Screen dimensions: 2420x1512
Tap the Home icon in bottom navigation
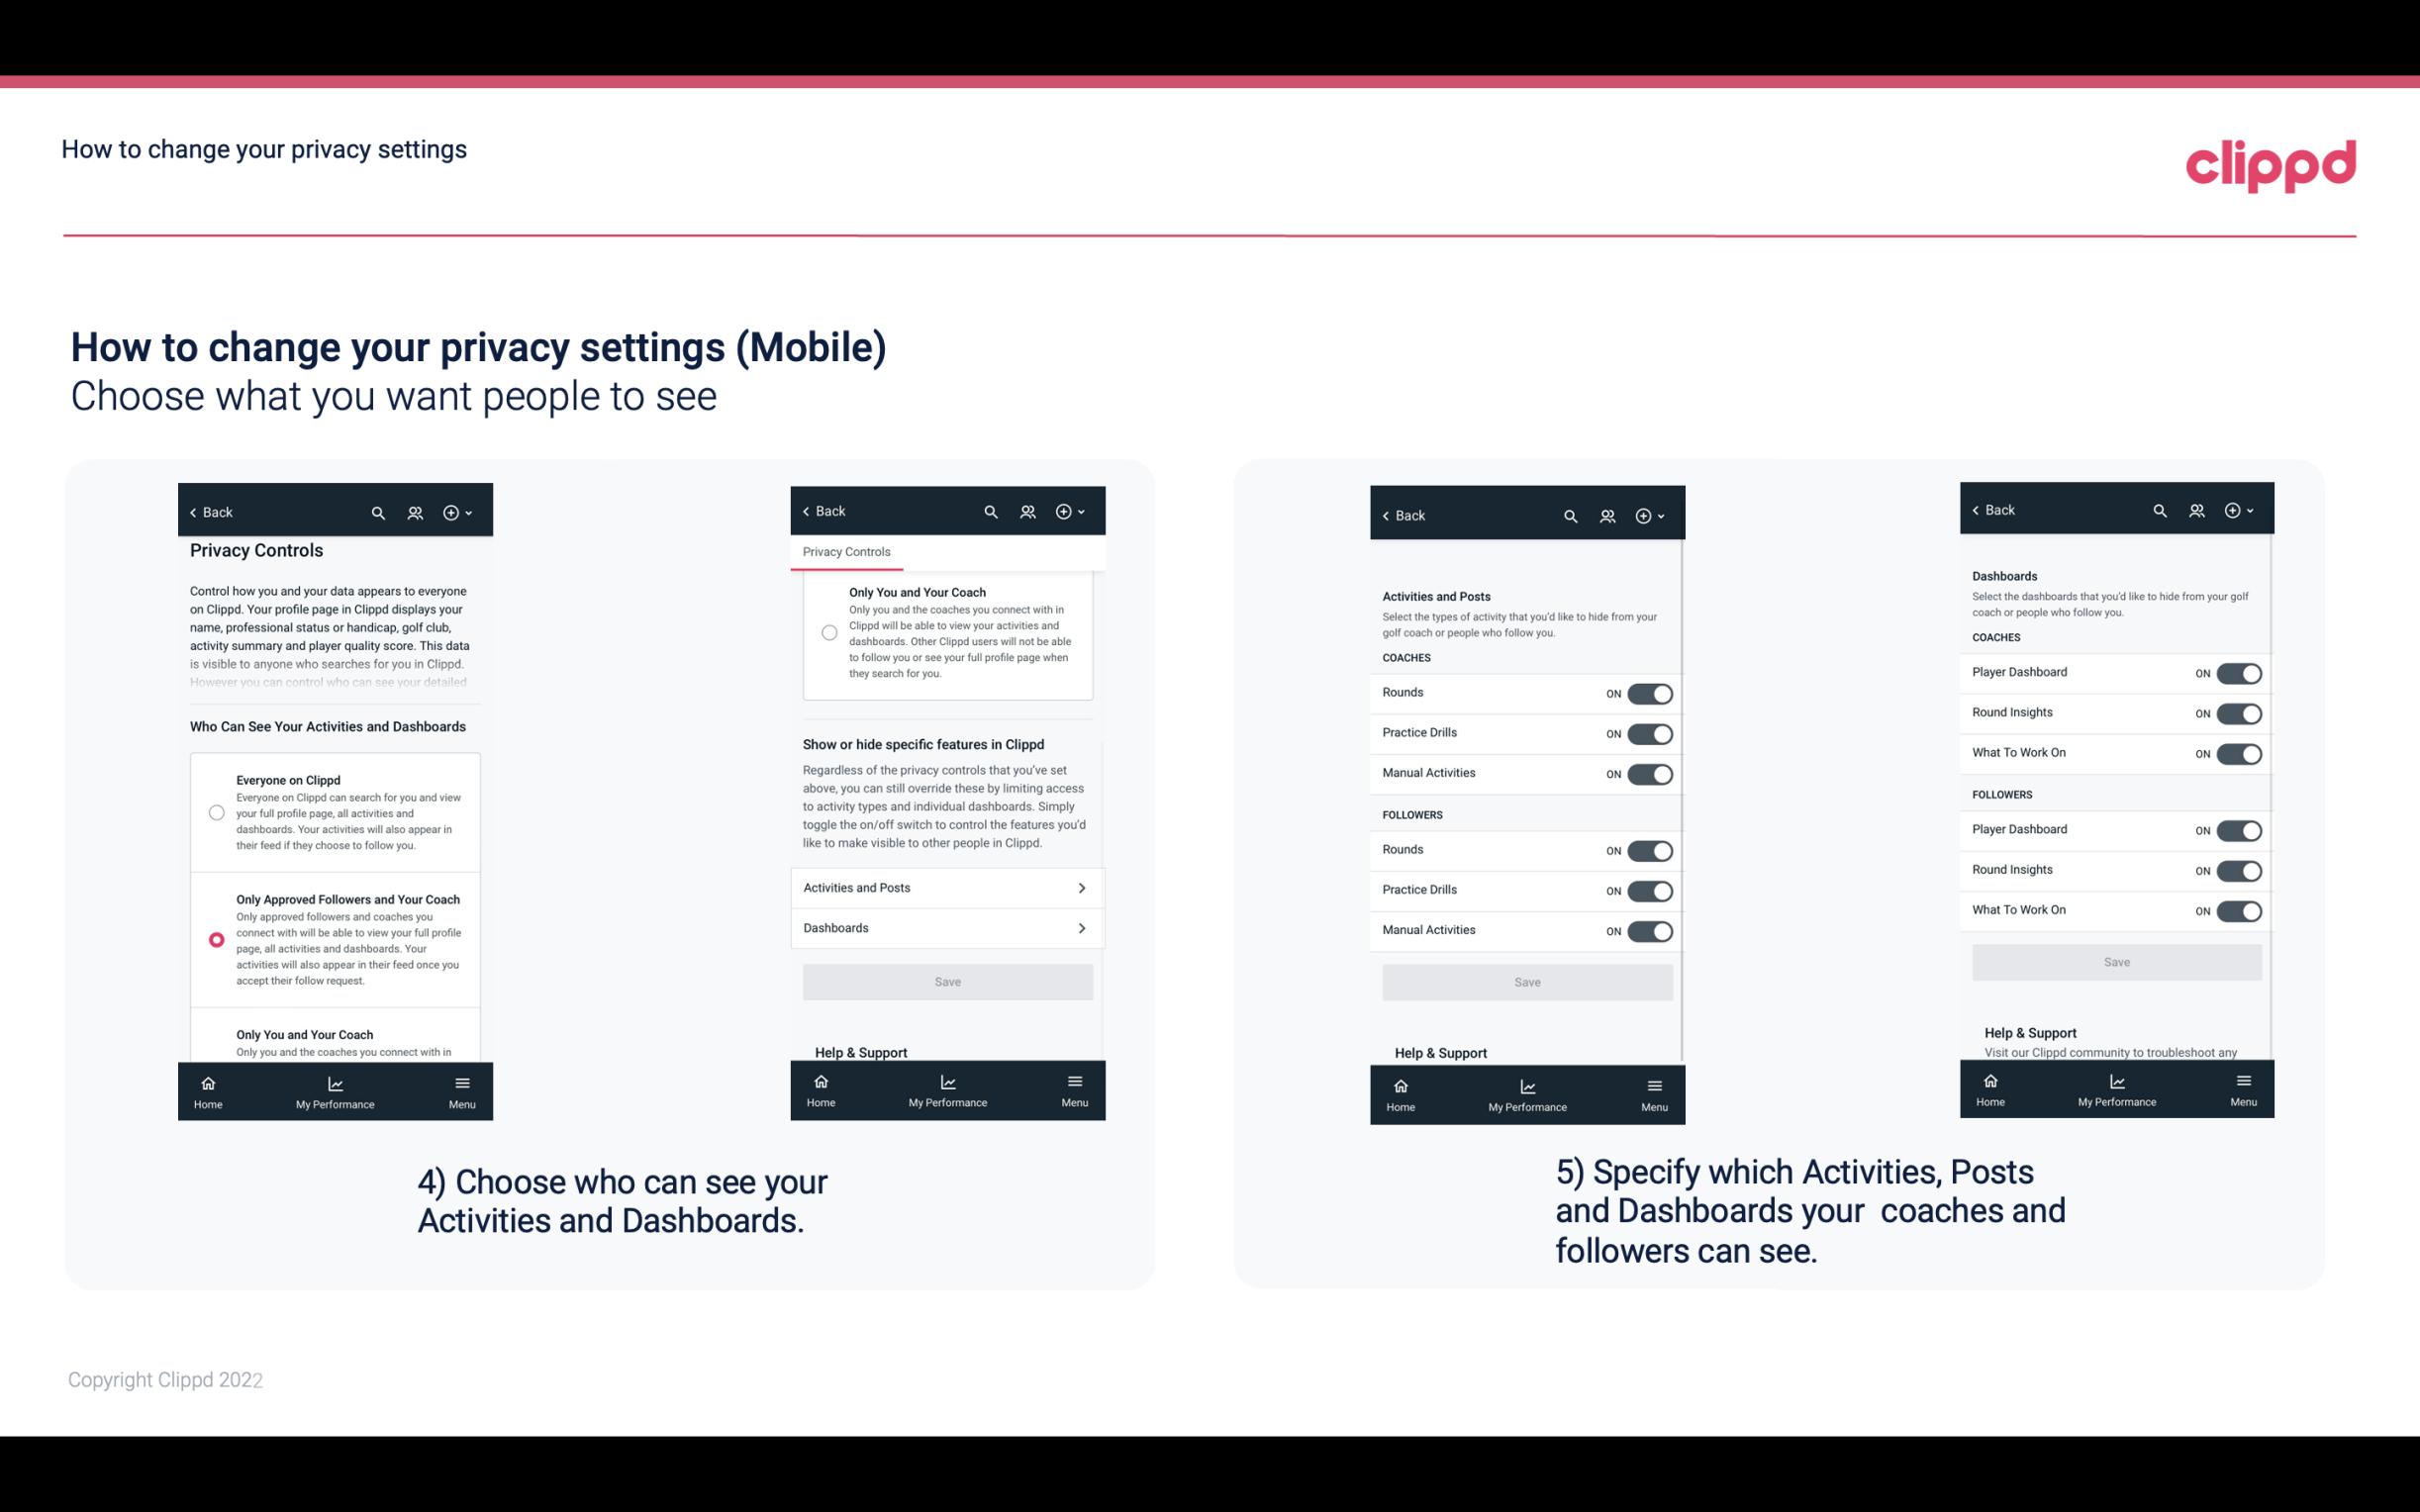pyautogui.click(x=207, y=1082)
